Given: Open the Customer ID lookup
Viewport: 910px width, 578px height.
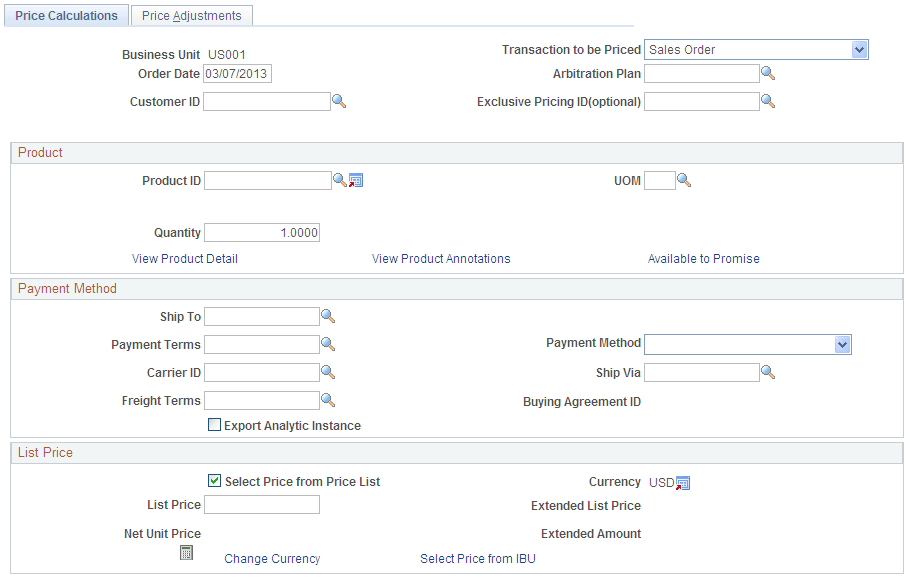Looking at the screenshot, I should click(339, 101).
